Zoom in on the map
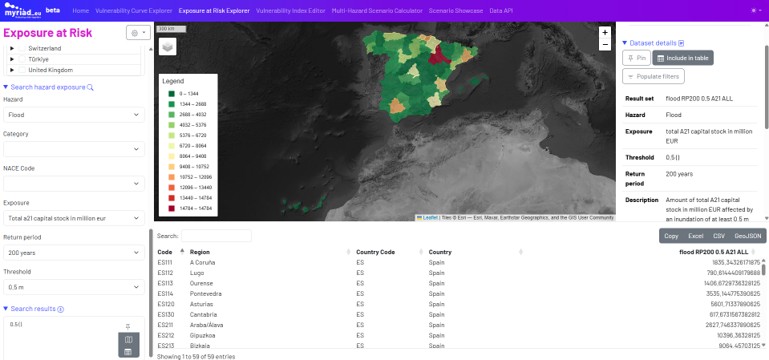 [605, 32]
